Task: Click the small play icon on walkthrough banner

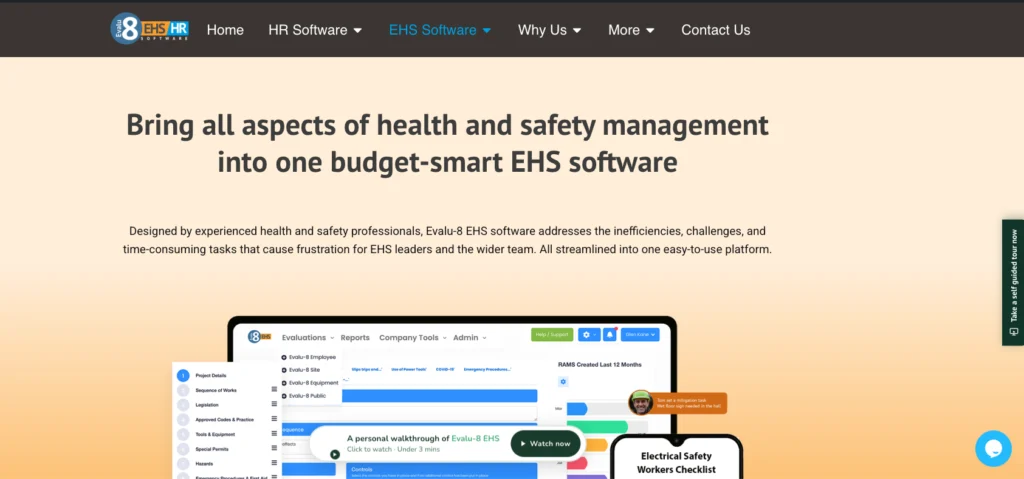Action: click(x=335, y=454)
